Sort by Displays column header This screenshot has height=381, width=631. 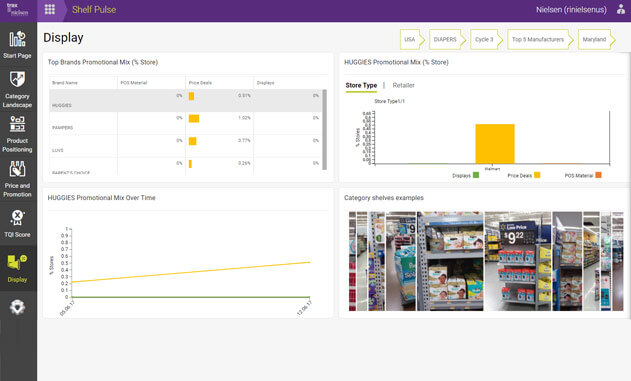[266, 82]
